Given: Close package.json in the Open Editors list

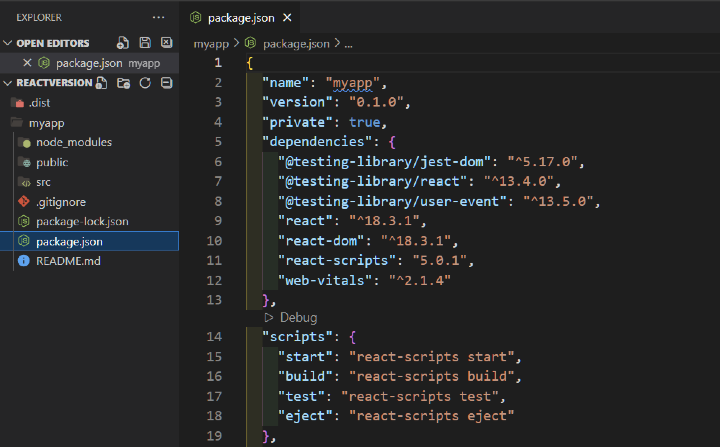Looking at the screenshot, I should 27,63.
